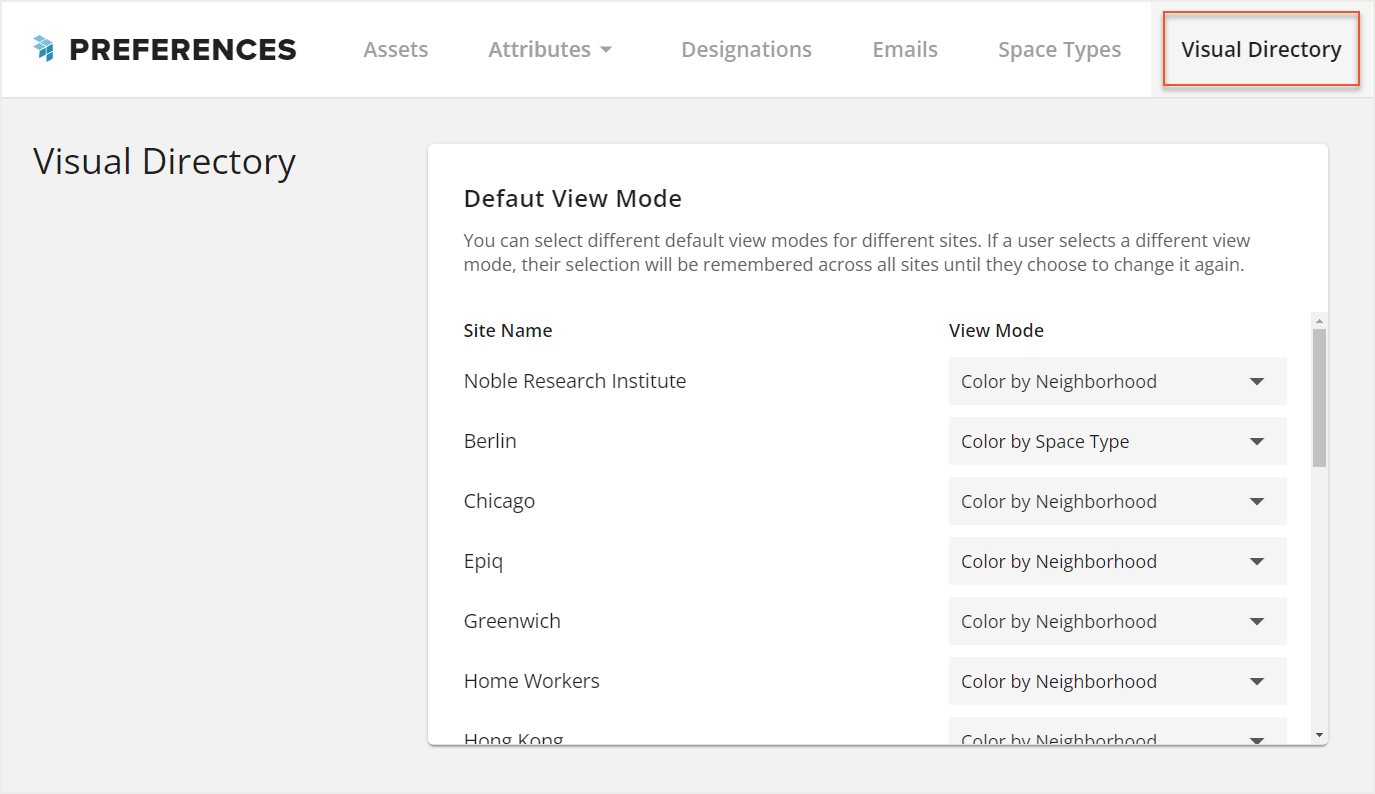Switch to the Emails tab

tap(904, 48)
